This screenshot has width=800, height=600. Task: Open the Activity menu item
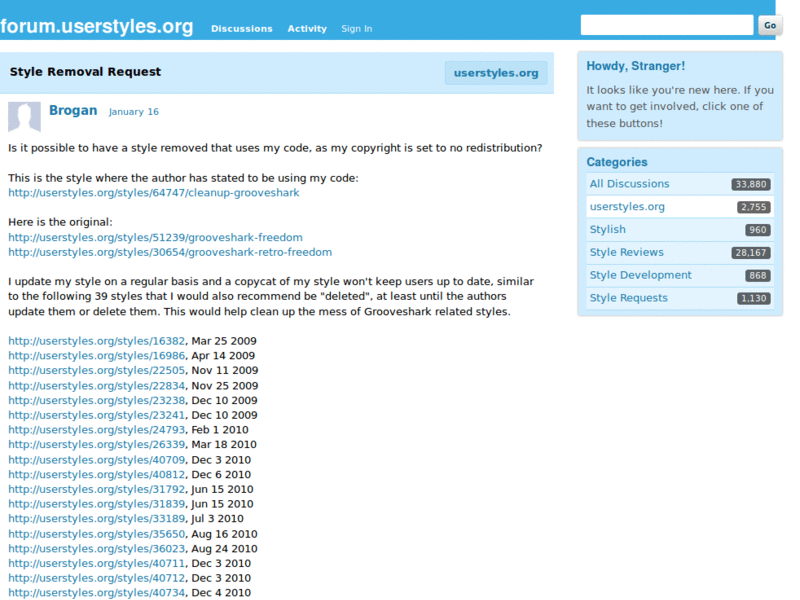pyautogui.click(x=307, y=29)
